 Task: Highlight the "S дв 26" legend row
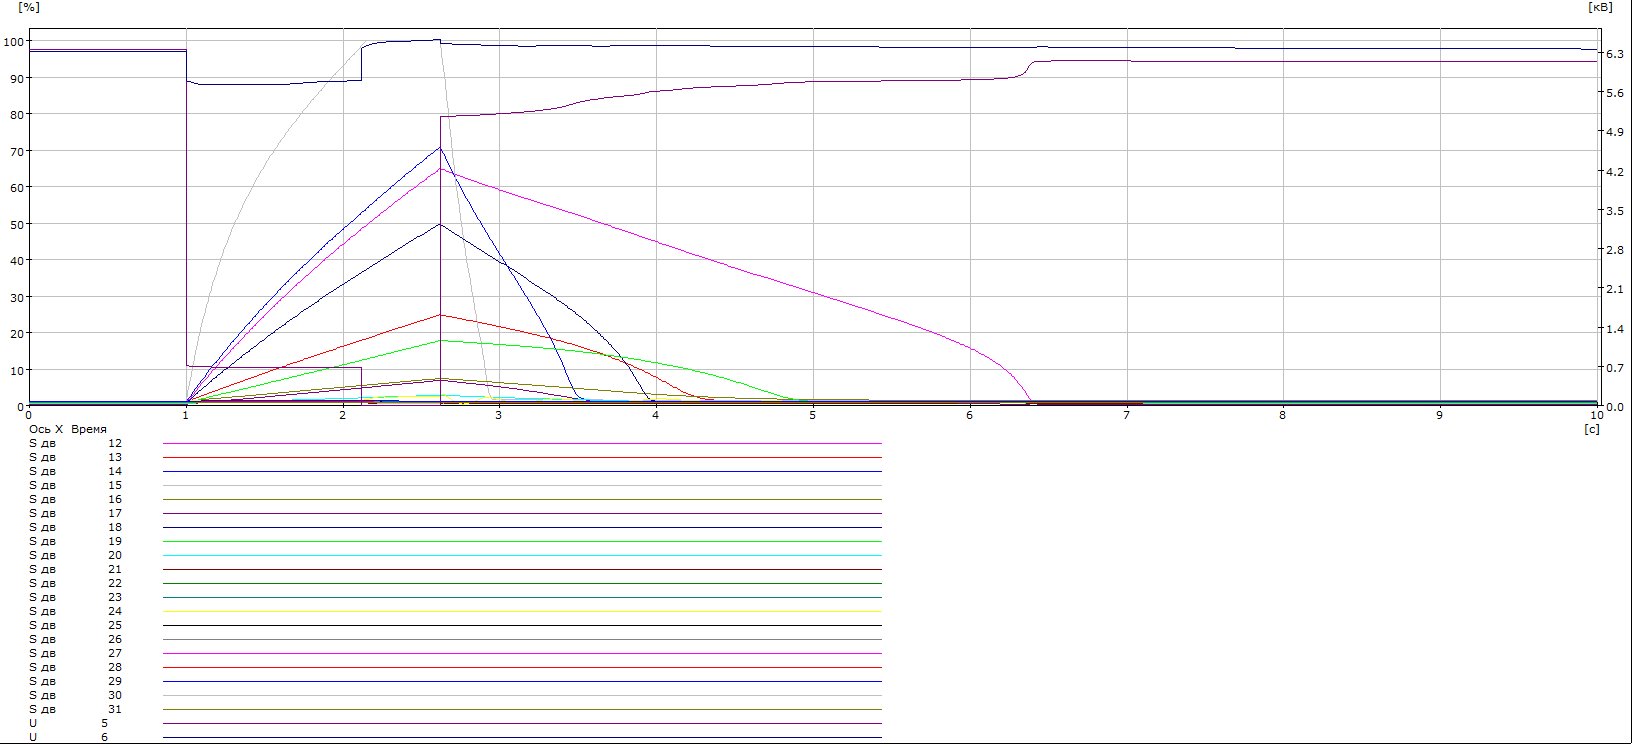455,639
